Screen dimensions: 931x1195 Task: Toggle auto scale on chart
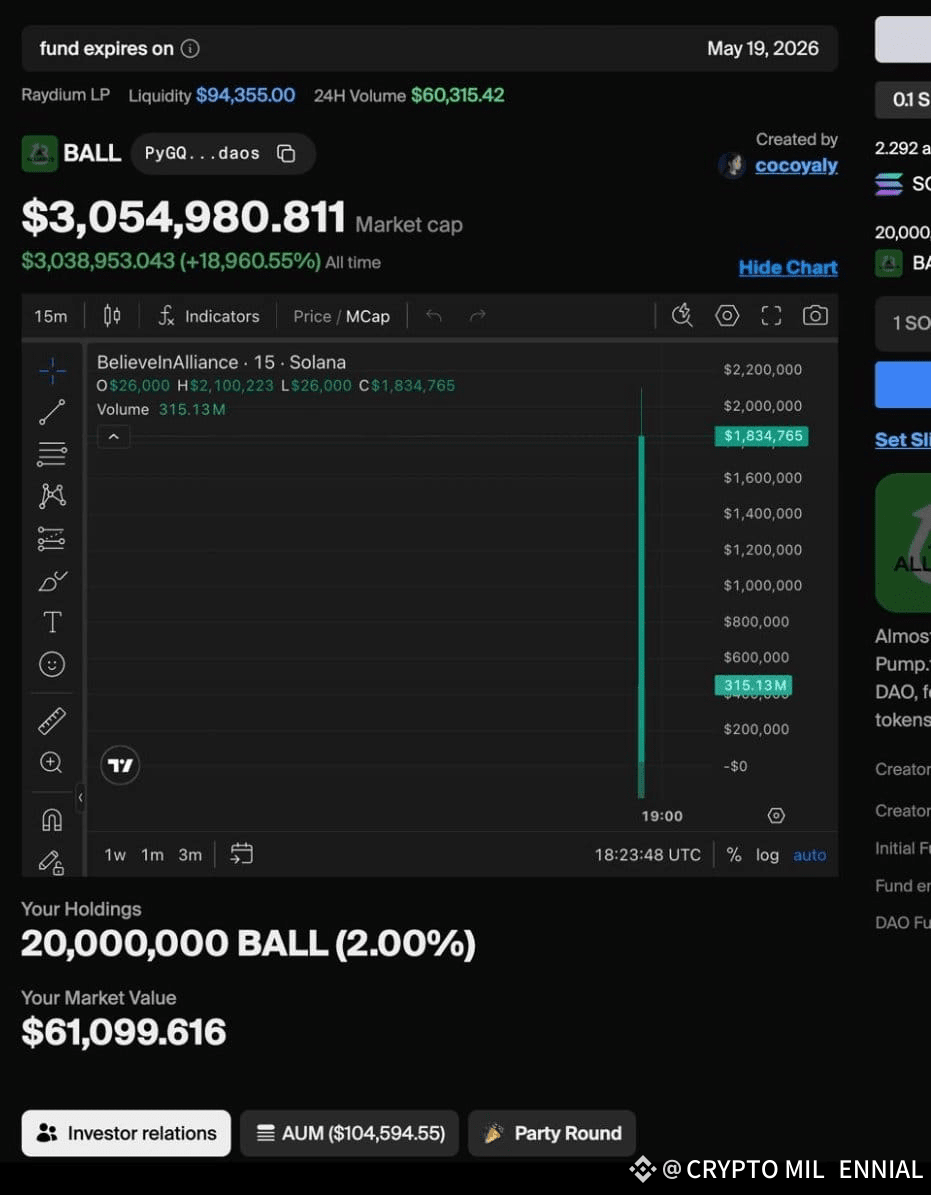(809, 855)
